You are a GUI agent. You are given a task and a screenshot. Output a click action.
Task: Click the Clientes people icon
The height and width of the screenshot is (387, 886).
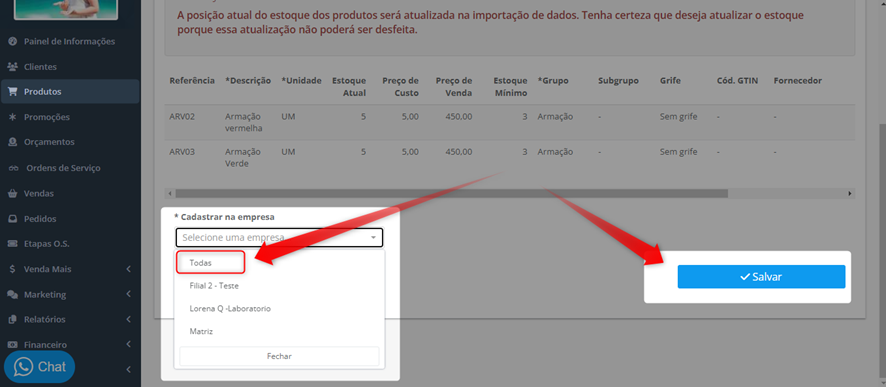tap(12, 67)
